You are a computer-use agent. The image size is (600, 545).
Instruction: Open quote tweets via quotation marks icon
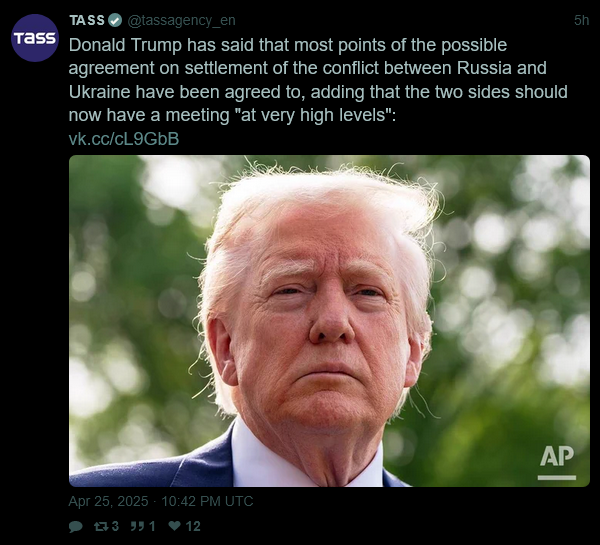tap(137, 526)
